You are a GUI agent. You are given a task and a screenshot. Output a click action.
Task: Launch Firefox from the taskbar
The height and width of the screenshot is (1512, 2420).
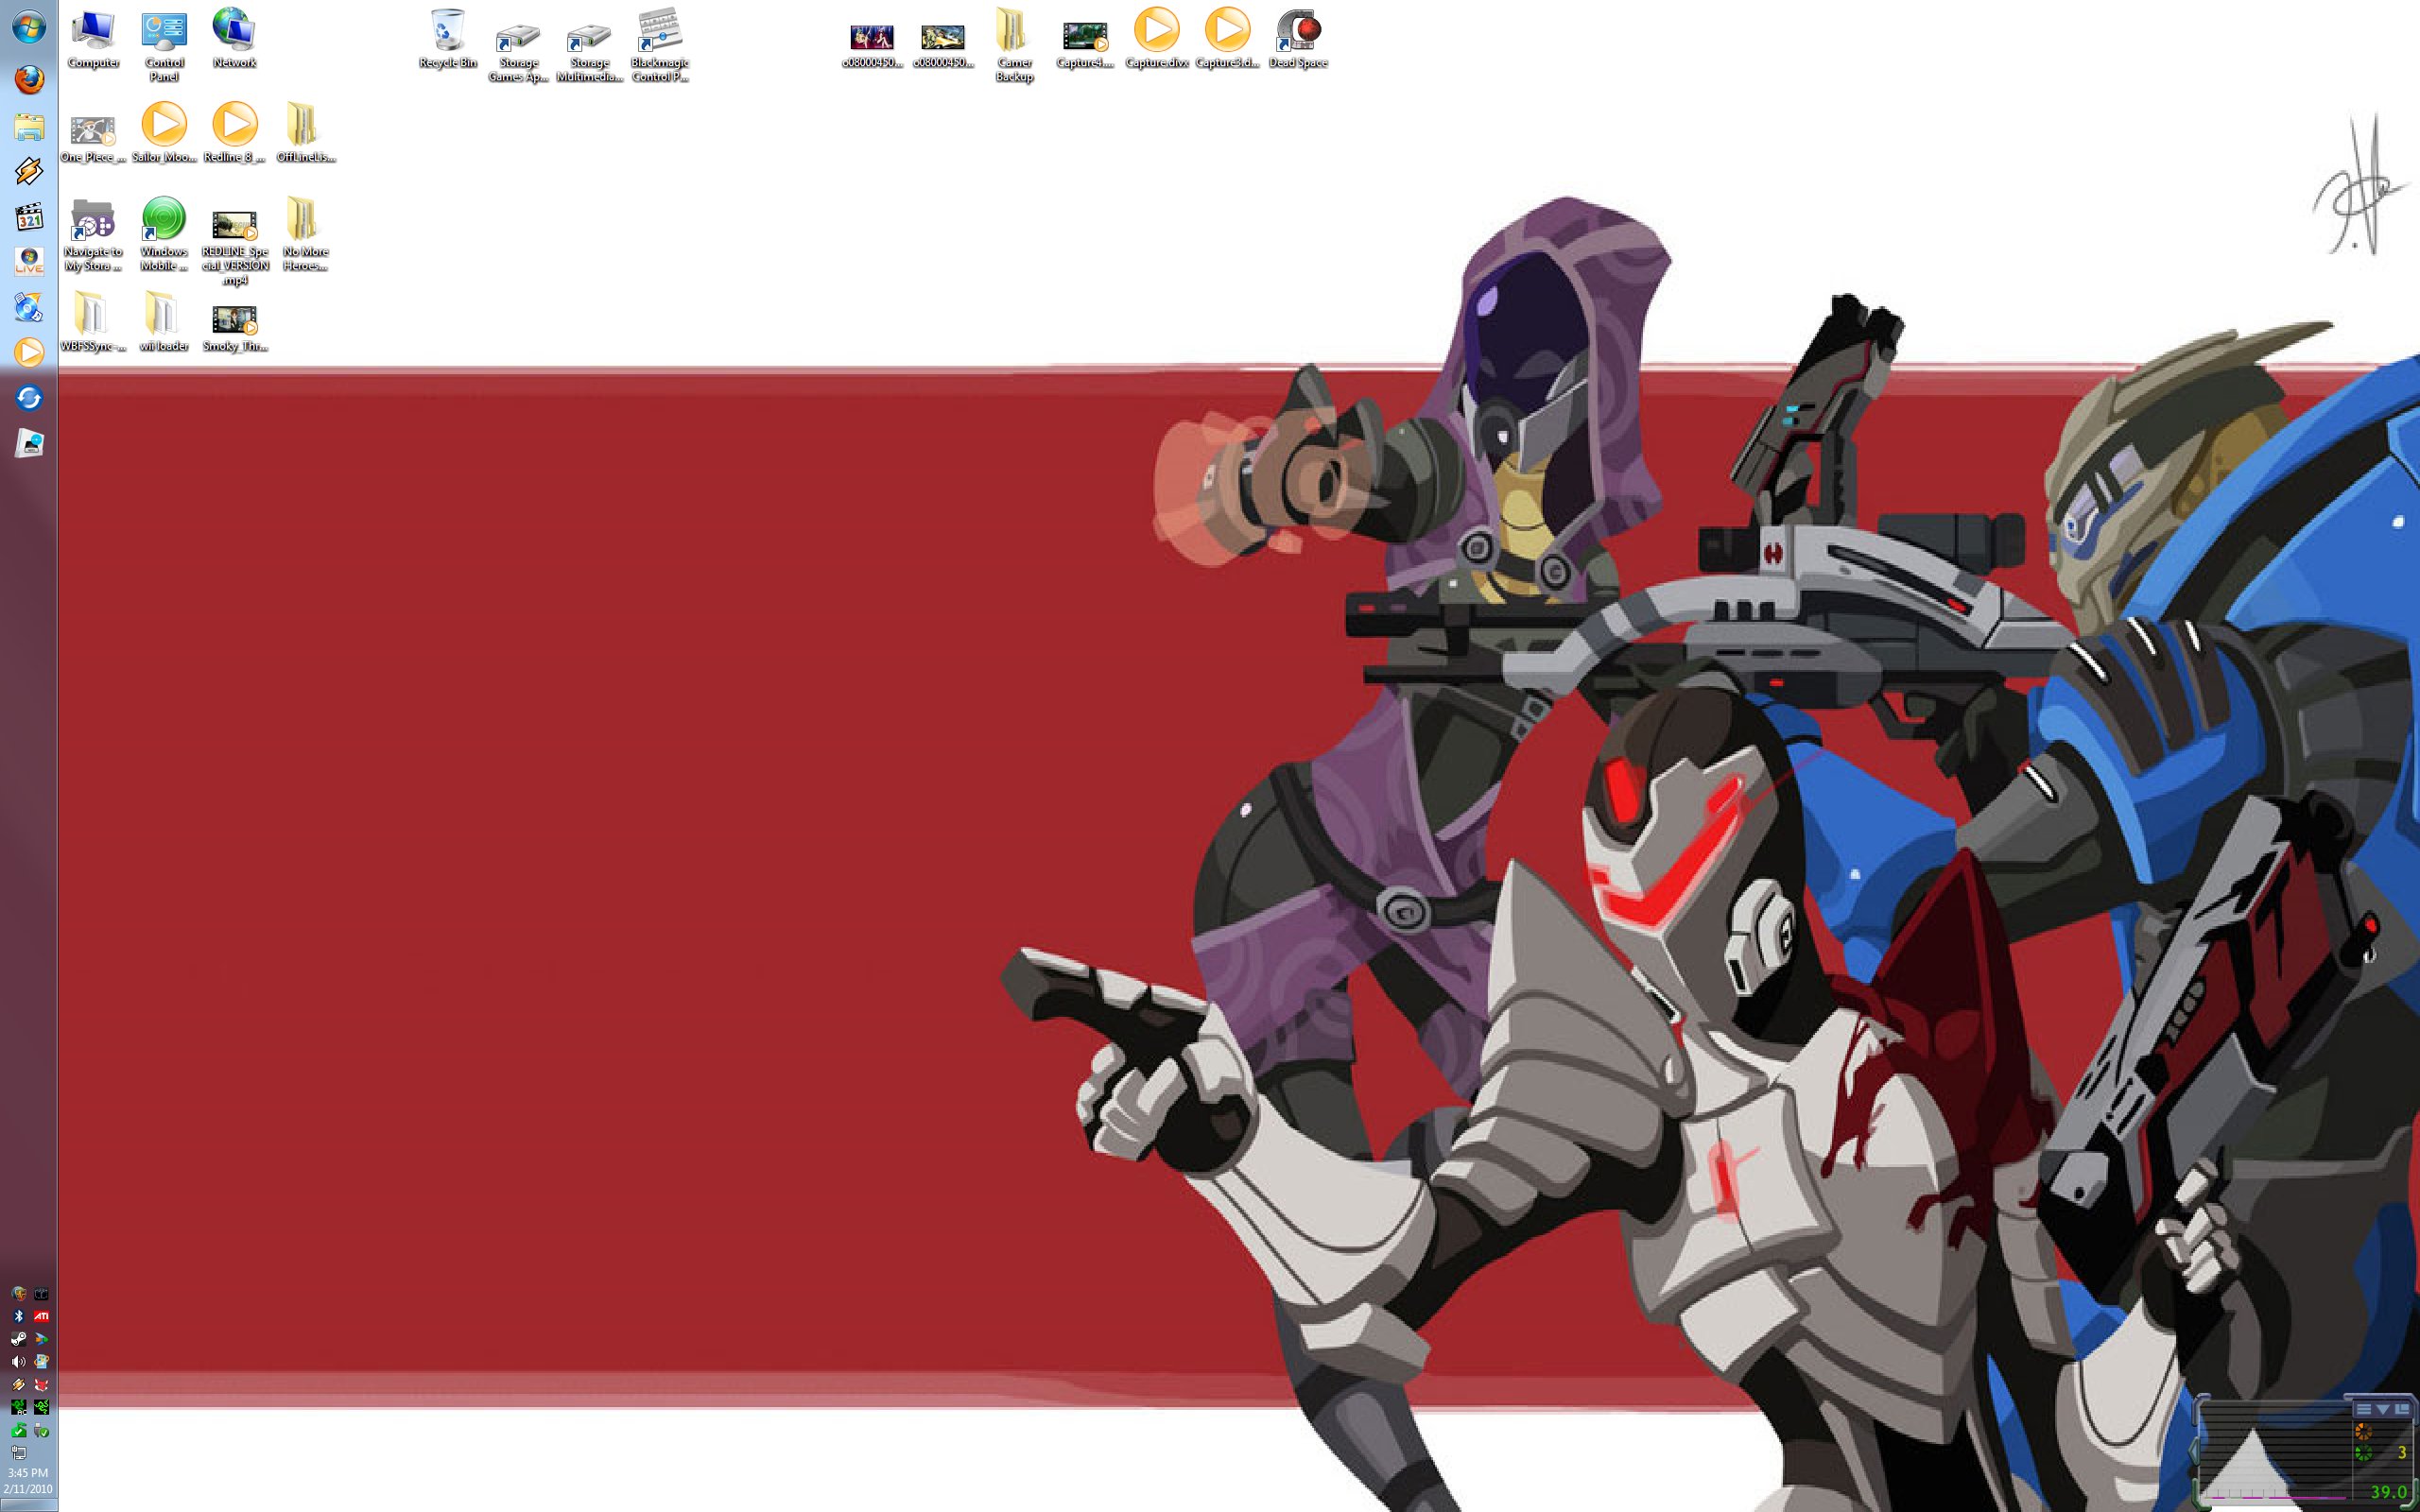coord(28,80)
